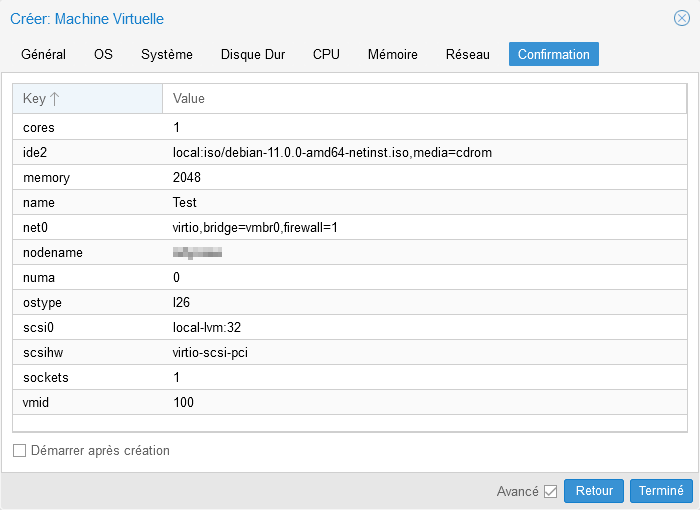Click the Retour button
The image size is (700, 510).
pos(594,491)
